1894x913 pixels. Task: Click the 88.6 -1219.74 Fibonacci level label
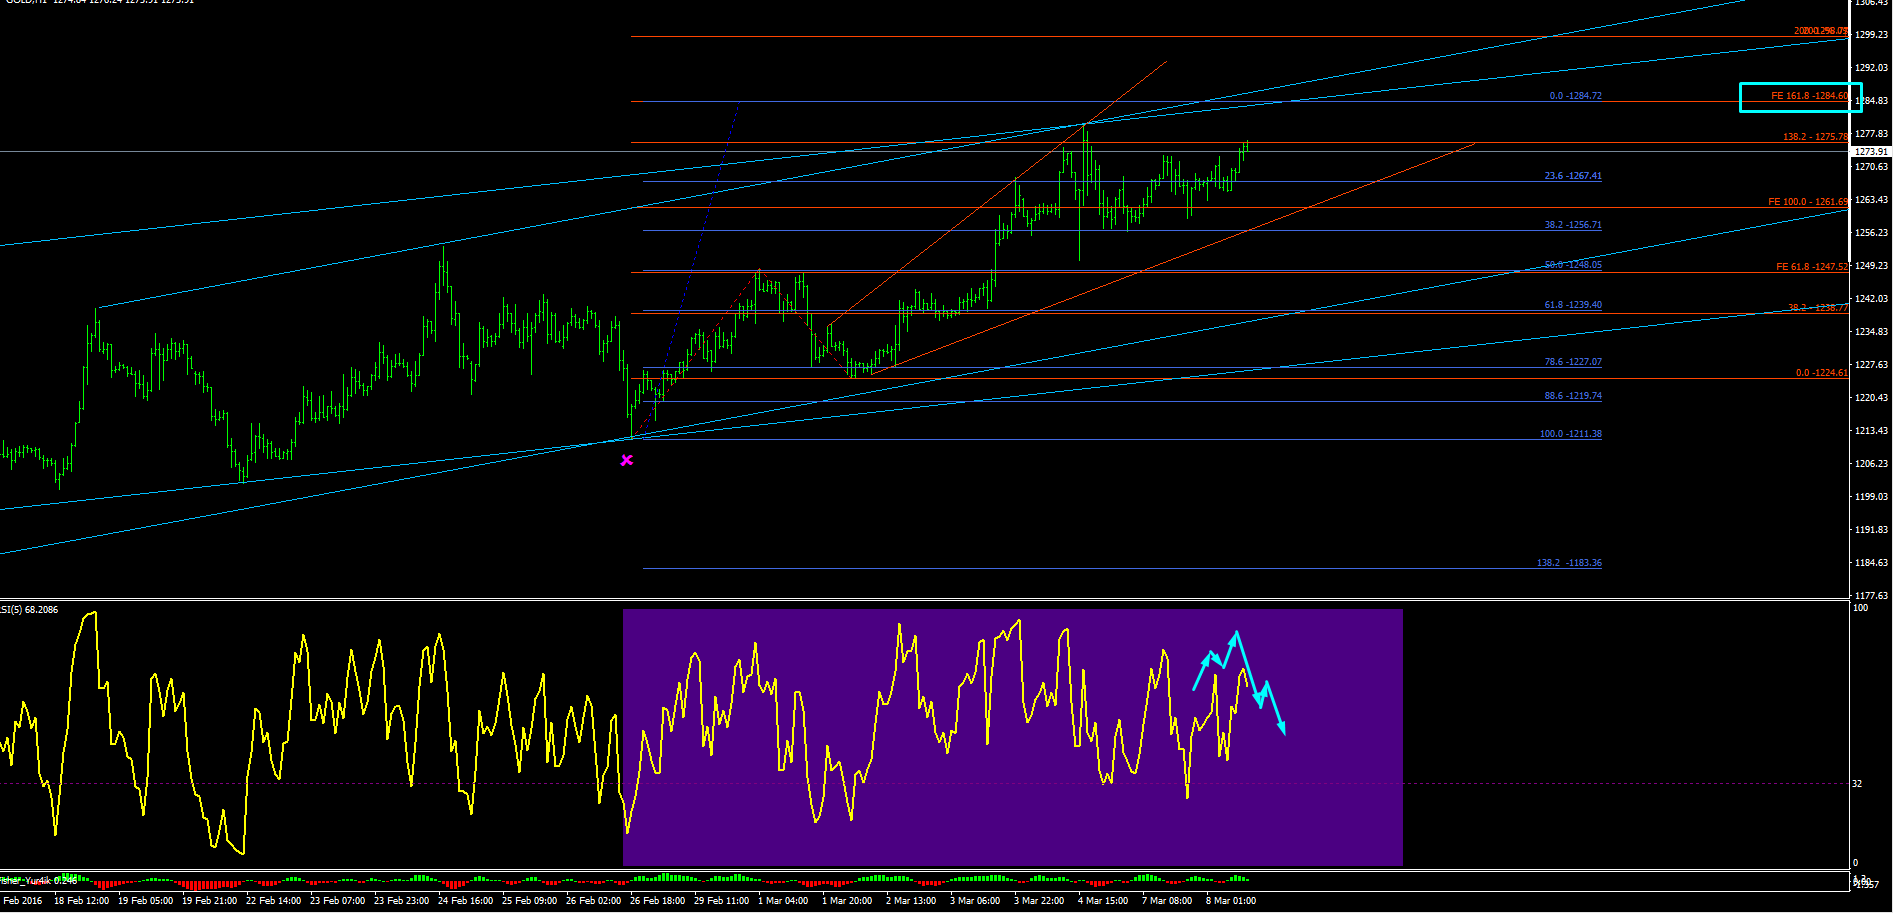[1572, 396]
